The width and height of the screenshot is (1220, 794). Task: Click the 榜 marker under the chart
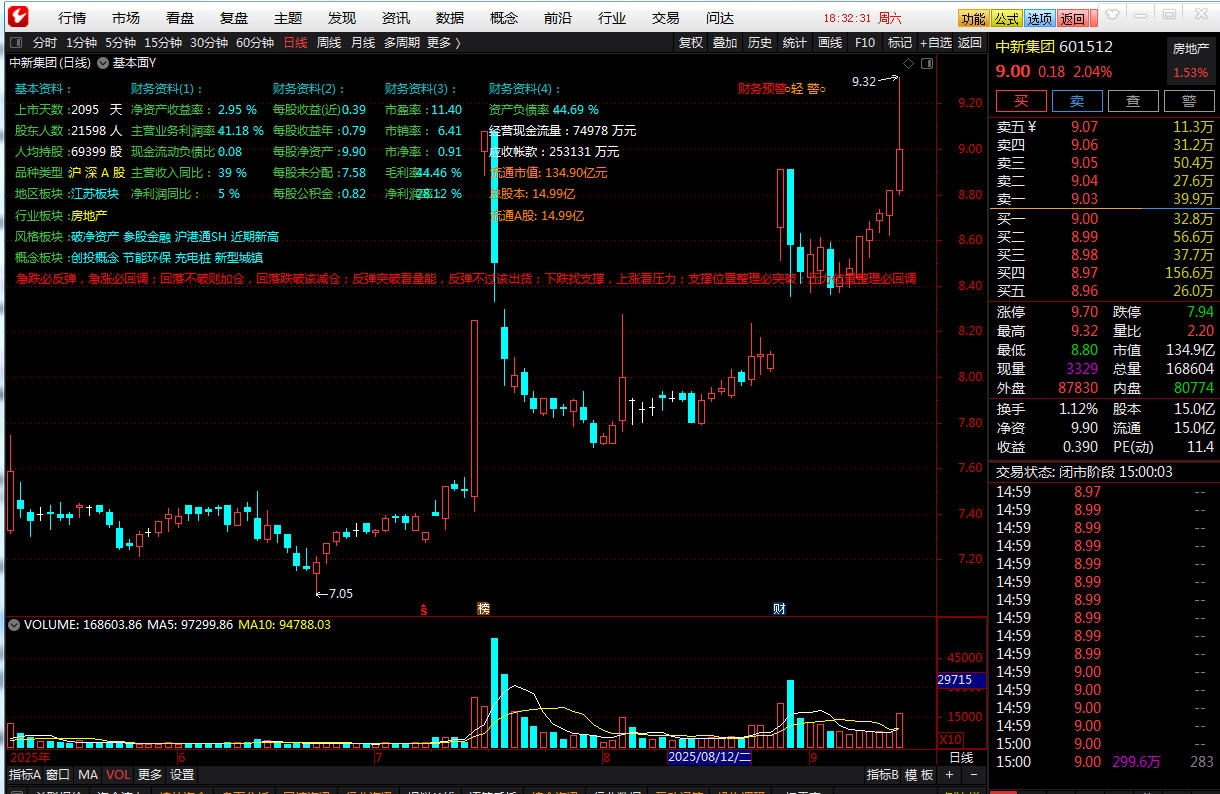(x=484, y=608)
